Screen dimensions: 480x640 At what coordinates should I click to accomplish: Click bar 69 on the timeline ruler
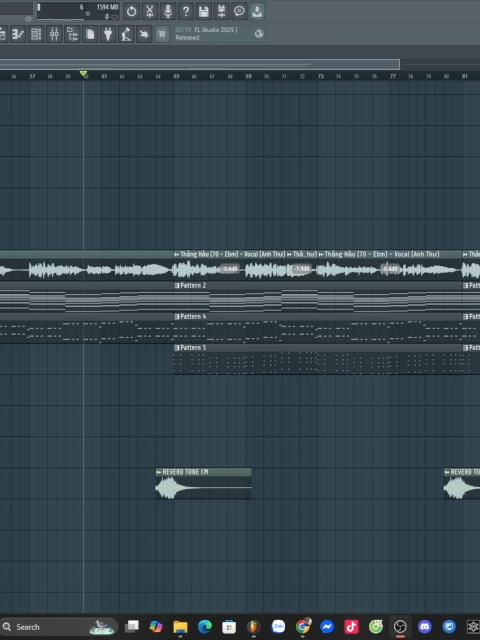[x=249, y=76]
